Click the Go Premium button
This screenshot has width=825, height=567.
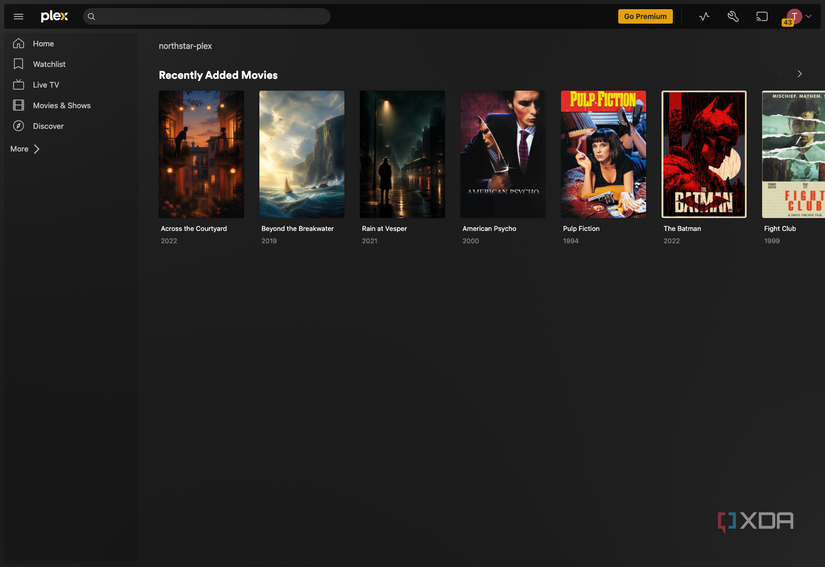(x=645, y=16)
